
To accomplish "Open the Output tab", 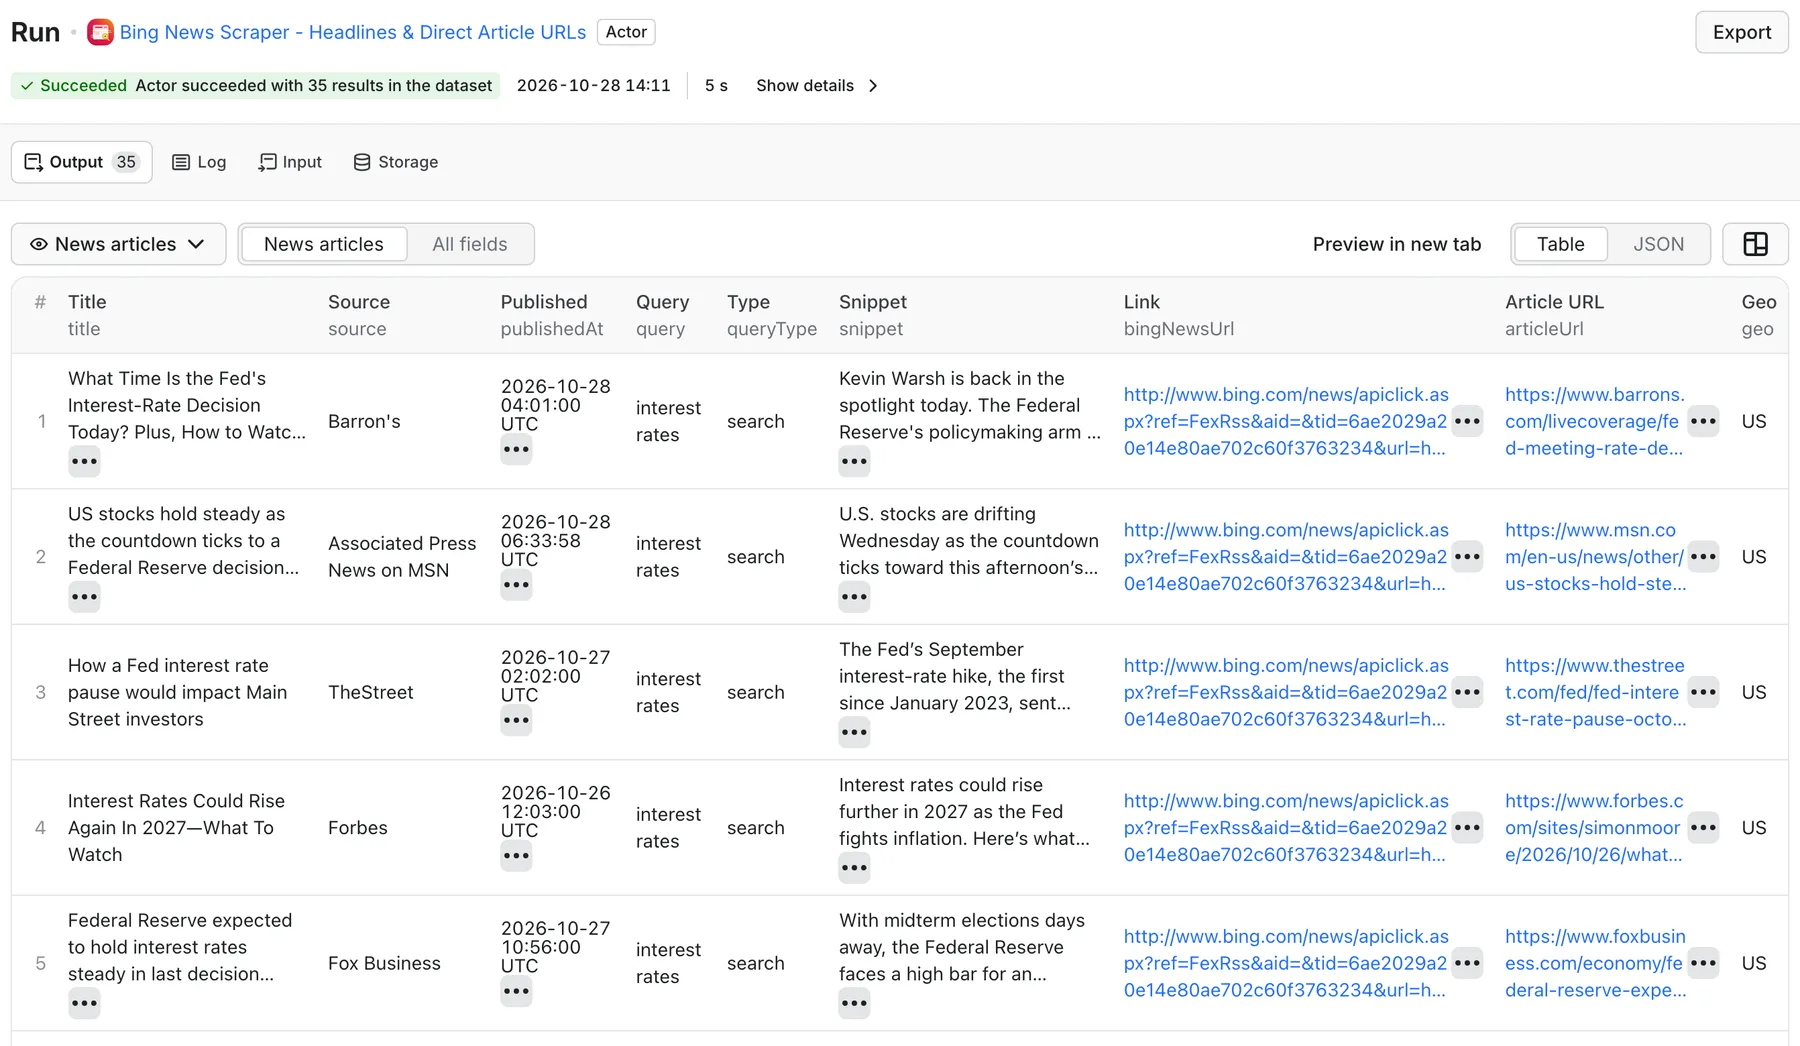I will pyautogui.click(x=82, y=162).
